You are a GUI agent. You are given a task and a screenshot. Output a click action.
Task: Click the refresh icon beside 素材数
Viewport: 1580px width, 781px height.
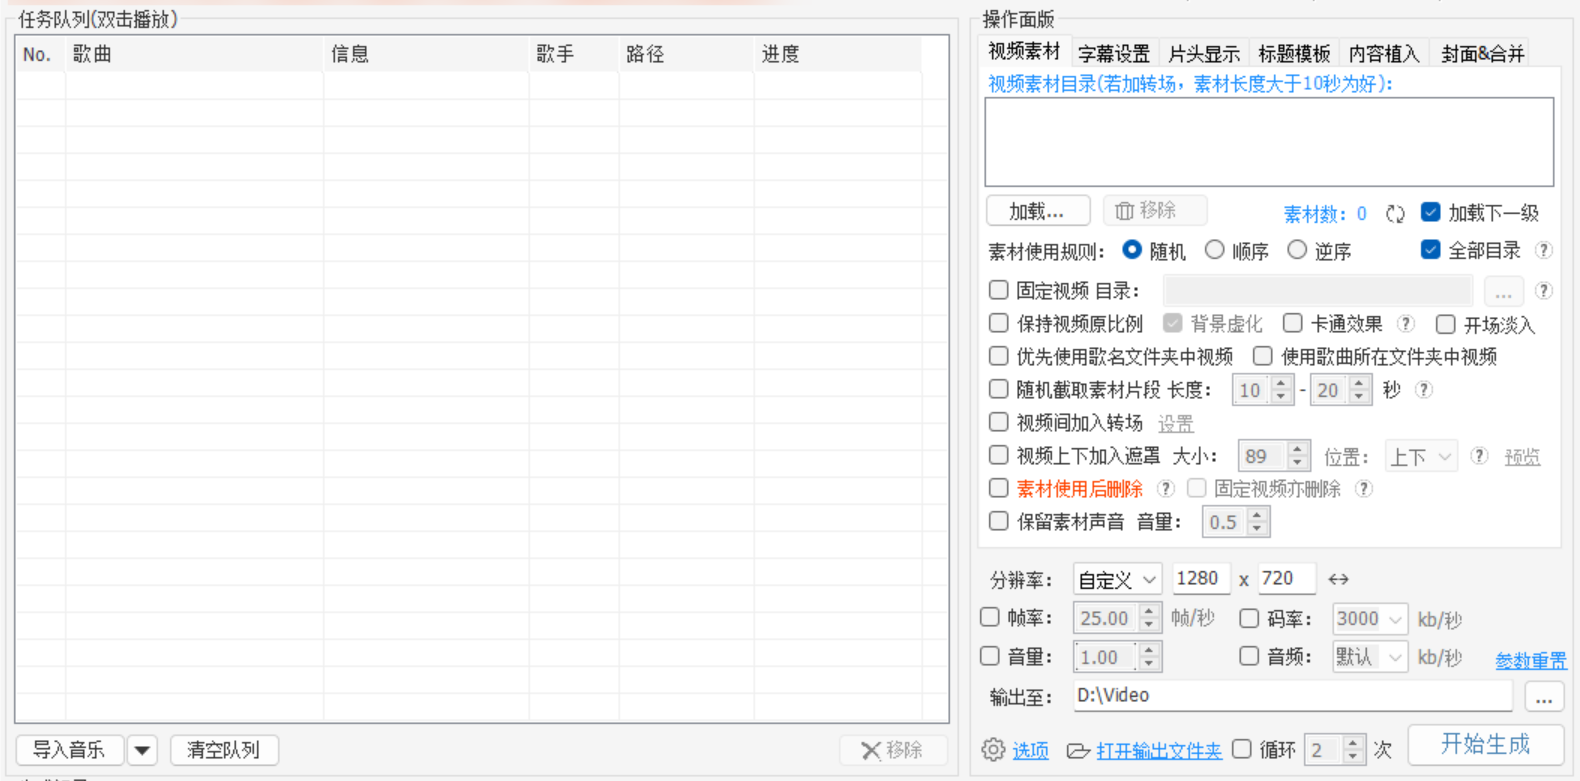(1395, 213)
